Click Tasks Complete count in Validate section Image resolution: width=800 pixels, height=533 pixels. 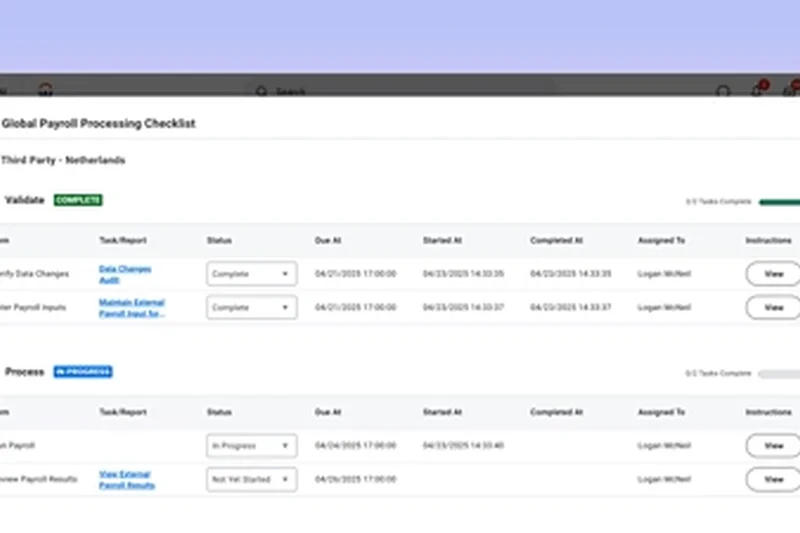click(718, 202)
